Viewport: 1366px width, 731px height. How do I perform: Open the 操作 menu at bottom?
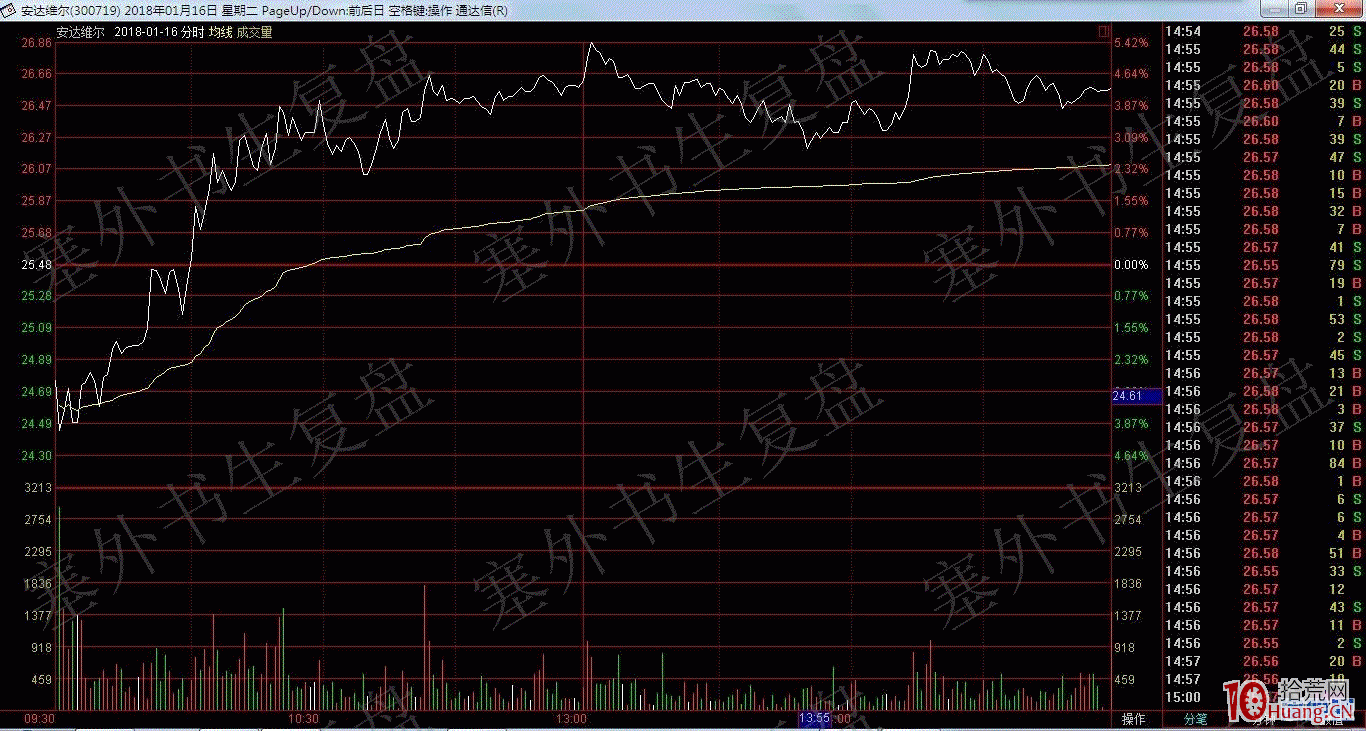pos(1133,718)
